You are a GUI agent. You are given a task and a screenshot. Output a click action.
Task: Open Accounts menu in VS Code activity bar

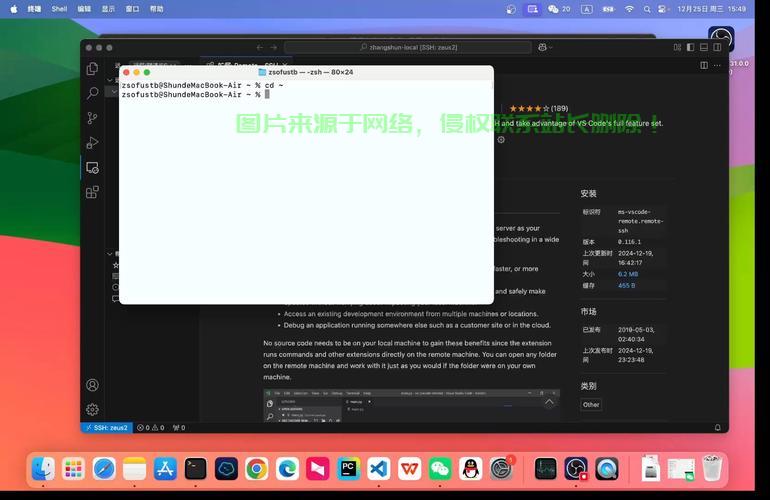click(x=92, y=385)
